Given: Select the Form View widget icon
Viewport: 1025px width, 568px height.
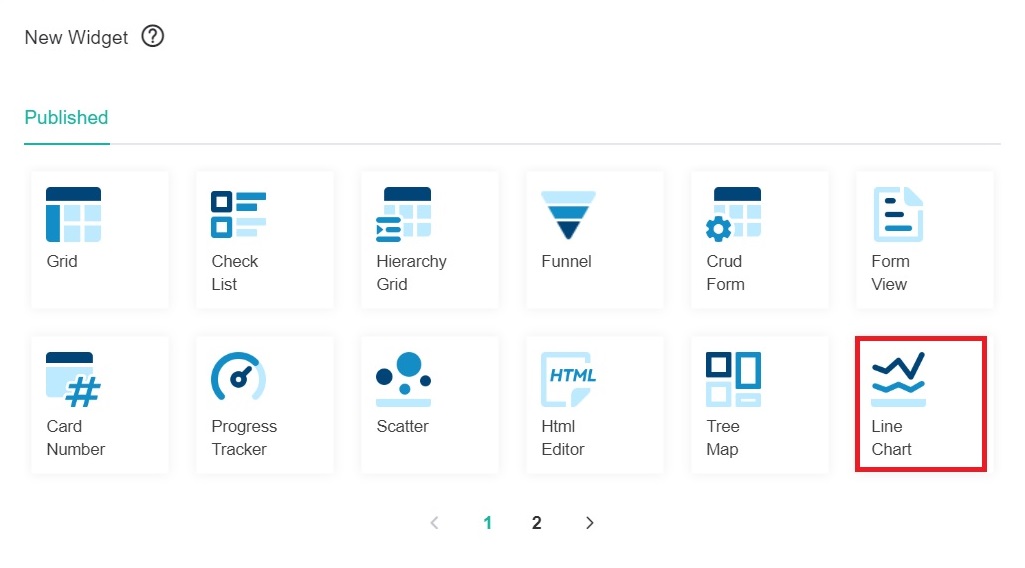Looking at the screenshot, I should (897, 215).
